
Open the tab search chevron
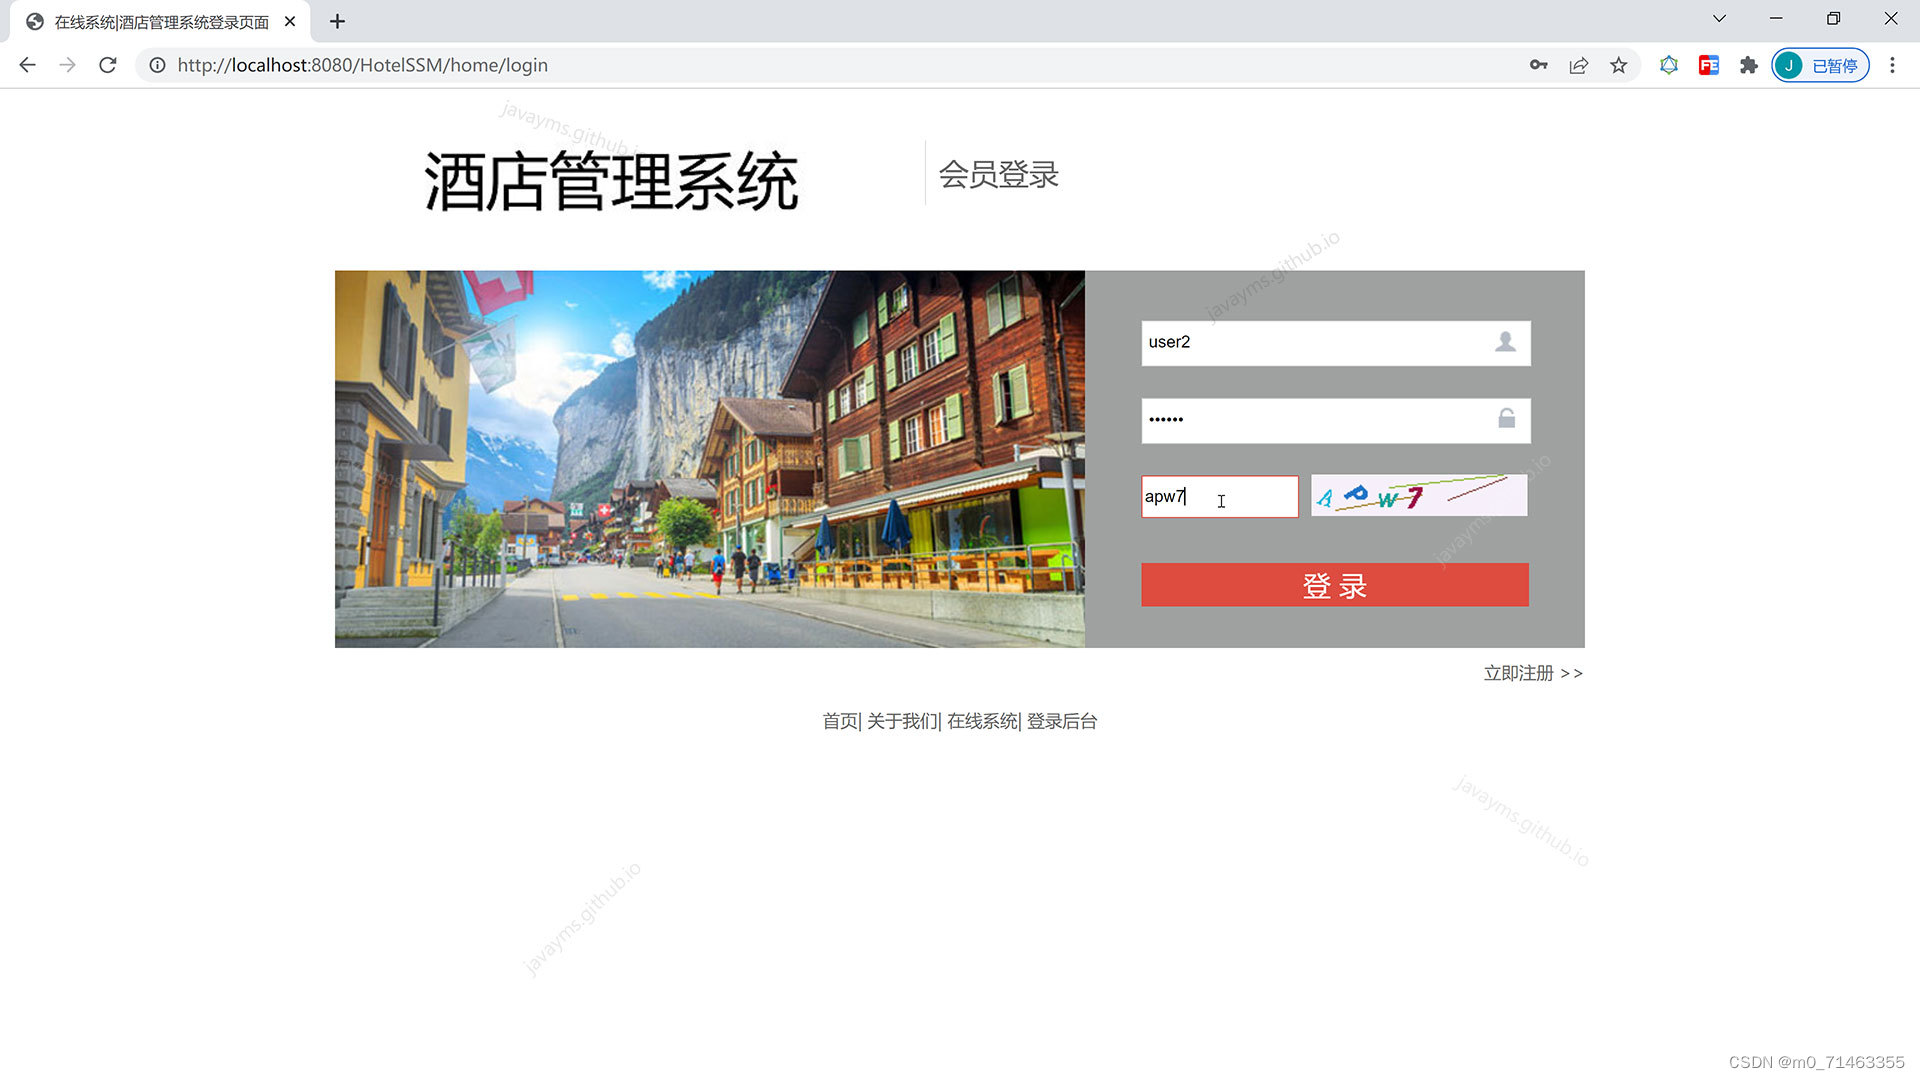tap(1719, 19)
